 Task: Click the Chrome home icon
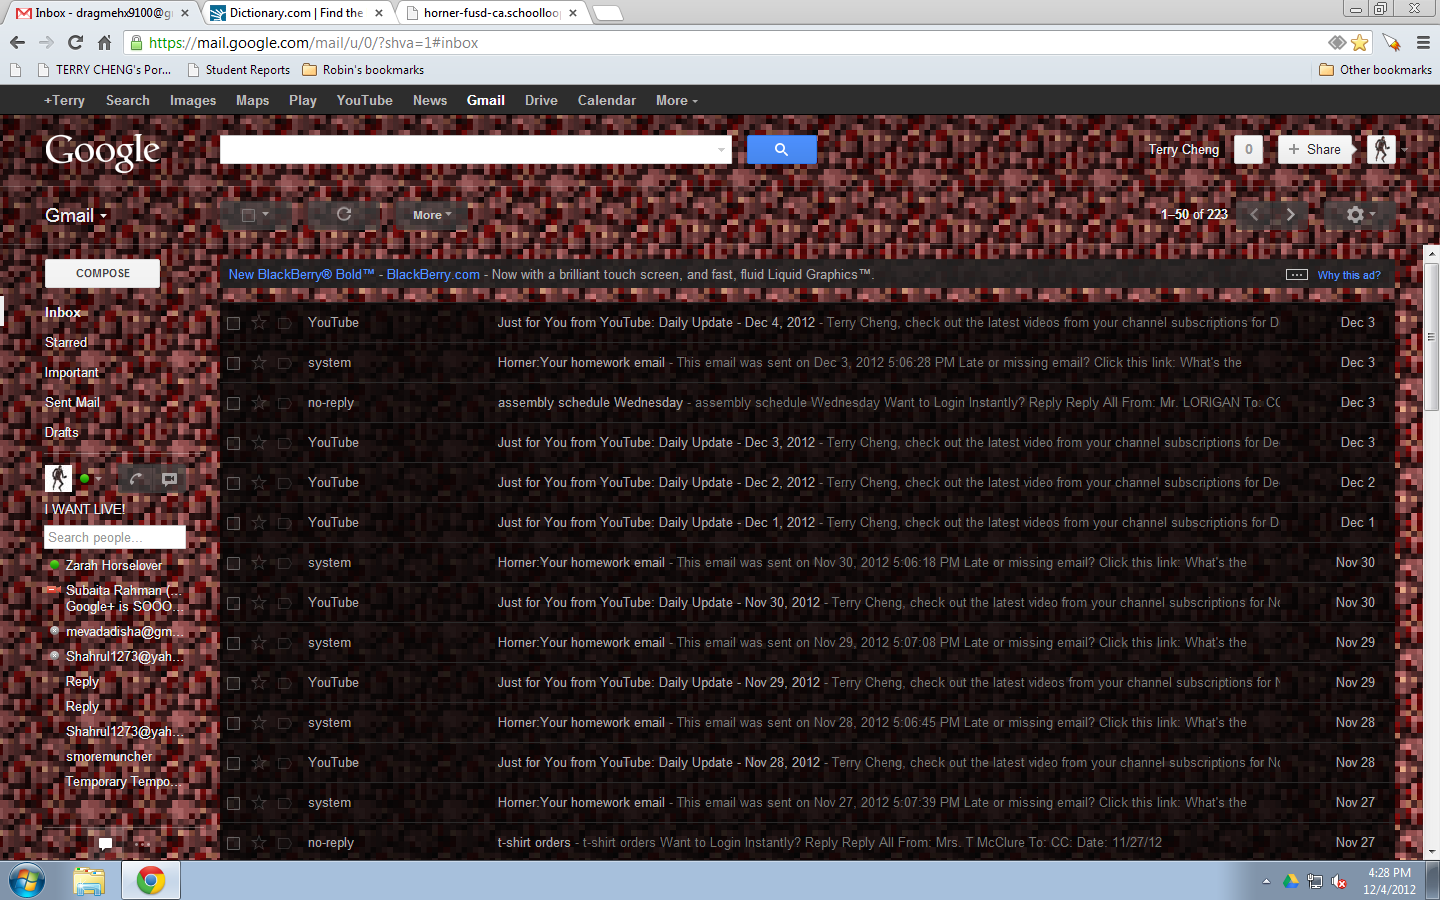click(x=104, y=42)
